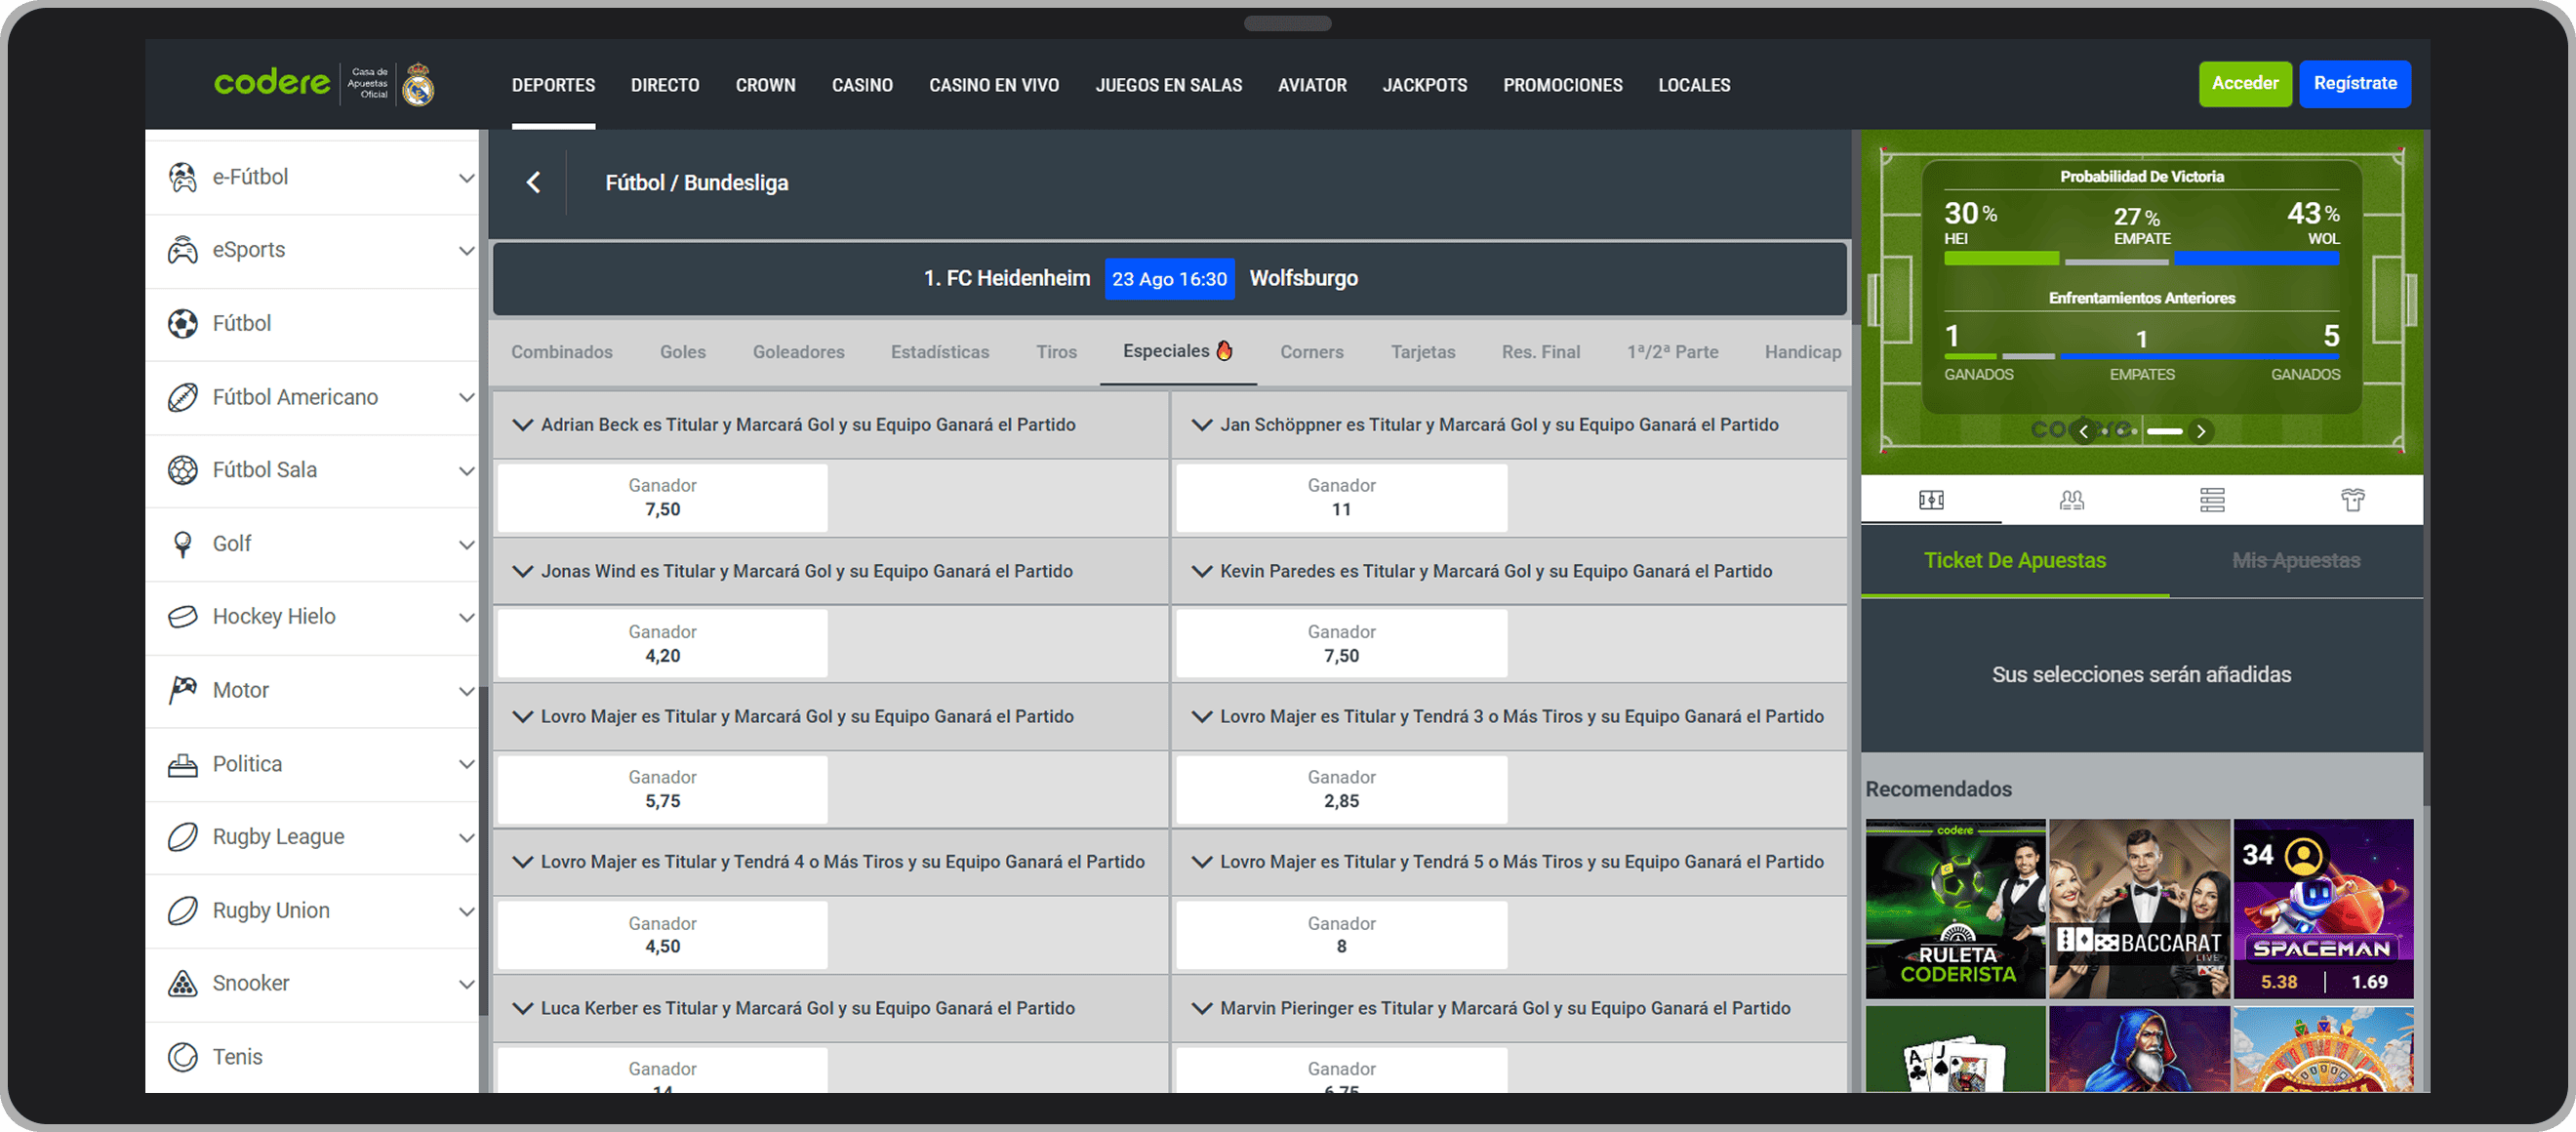Open Baccarat Live game thumbnail
The height and width of the screenshot is (1132, 2576).
2139,909
